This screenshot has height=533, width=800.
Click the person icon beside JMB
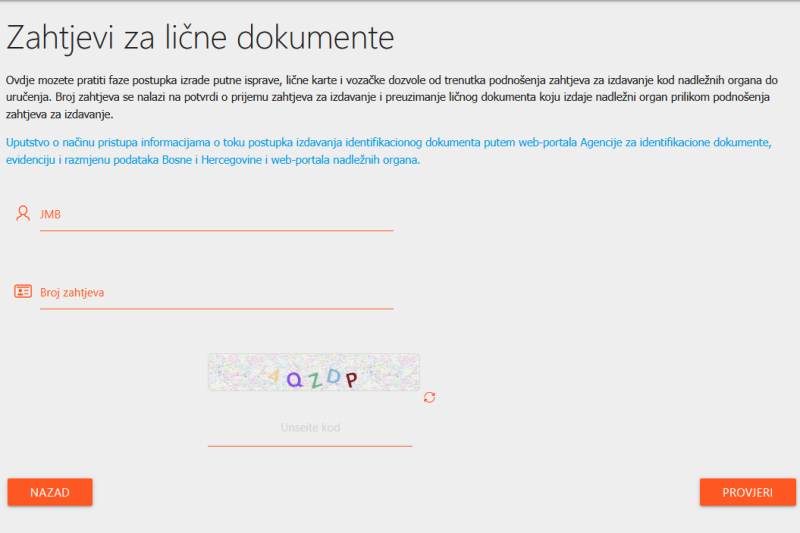pyautogui.click(x=23, y=213)
